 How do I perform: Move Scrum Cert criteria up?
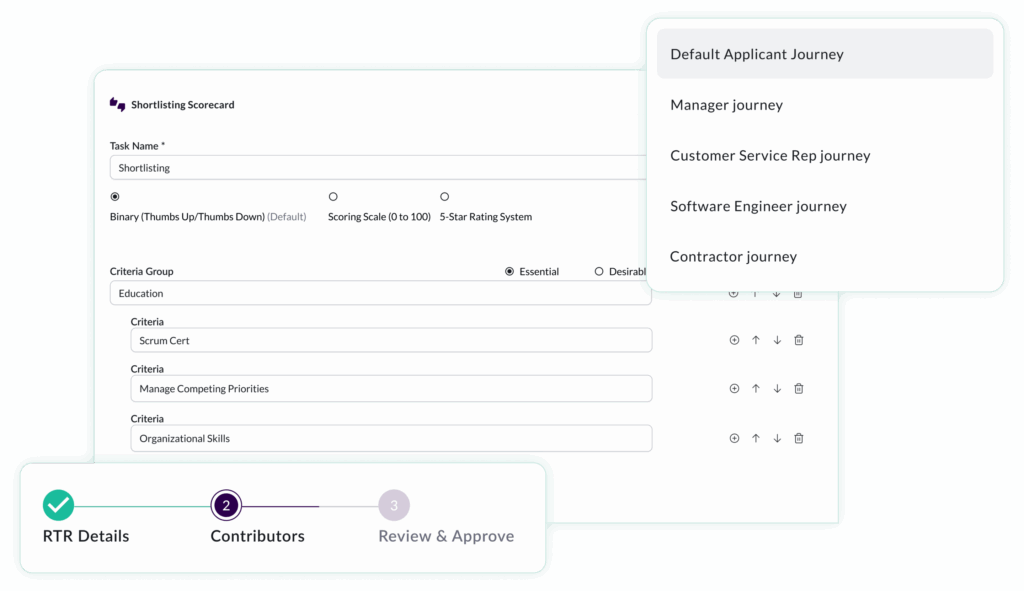pos(756,340)
